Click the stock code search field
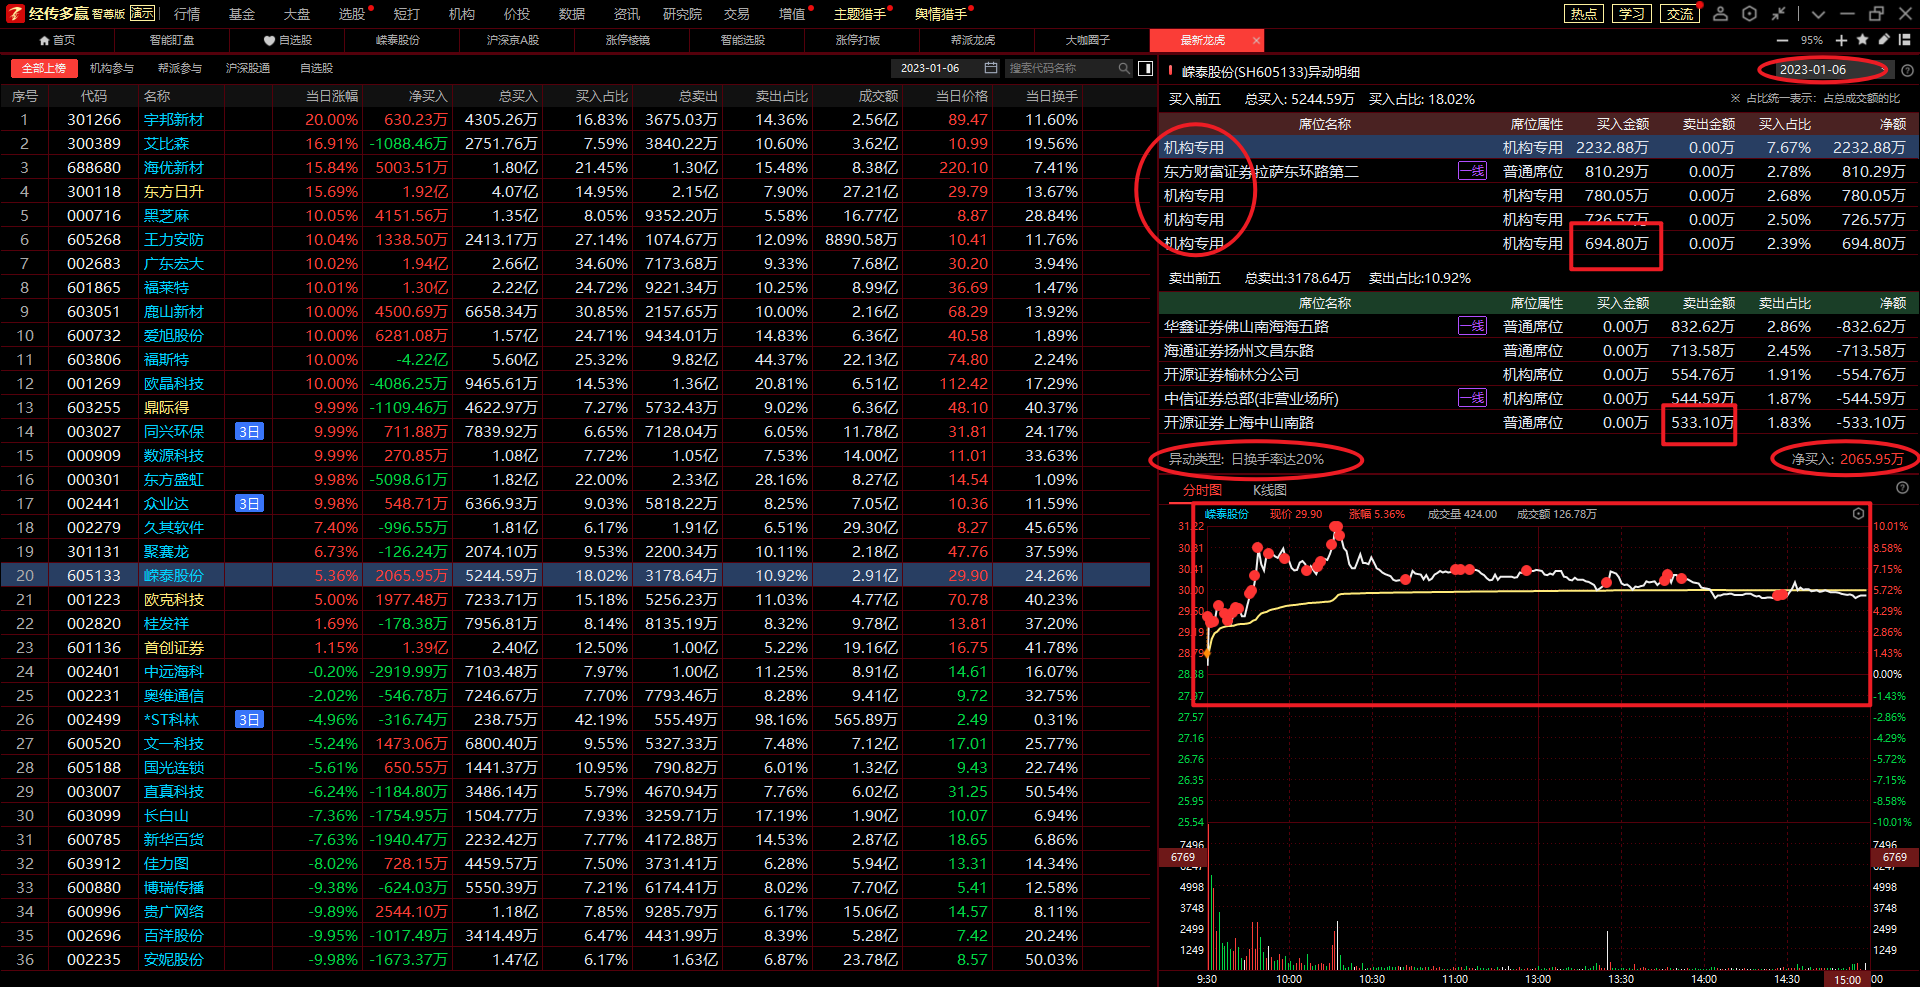1920x987 pixels. point(1058,68)
